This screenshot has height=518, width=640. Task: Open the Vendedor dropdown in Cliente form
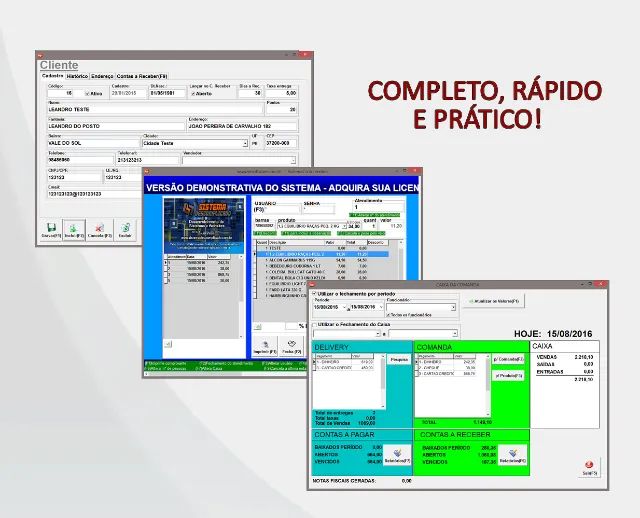pyautogui.click(x=293, y=160)
